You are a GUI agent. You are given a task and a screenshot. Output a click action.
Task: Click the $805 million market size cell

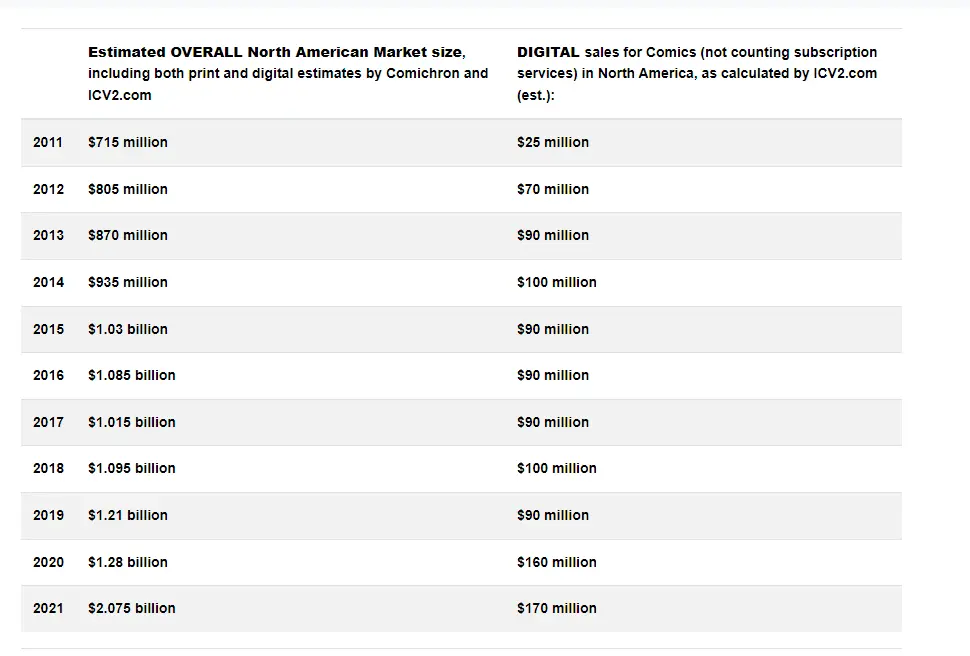(128, 189)
